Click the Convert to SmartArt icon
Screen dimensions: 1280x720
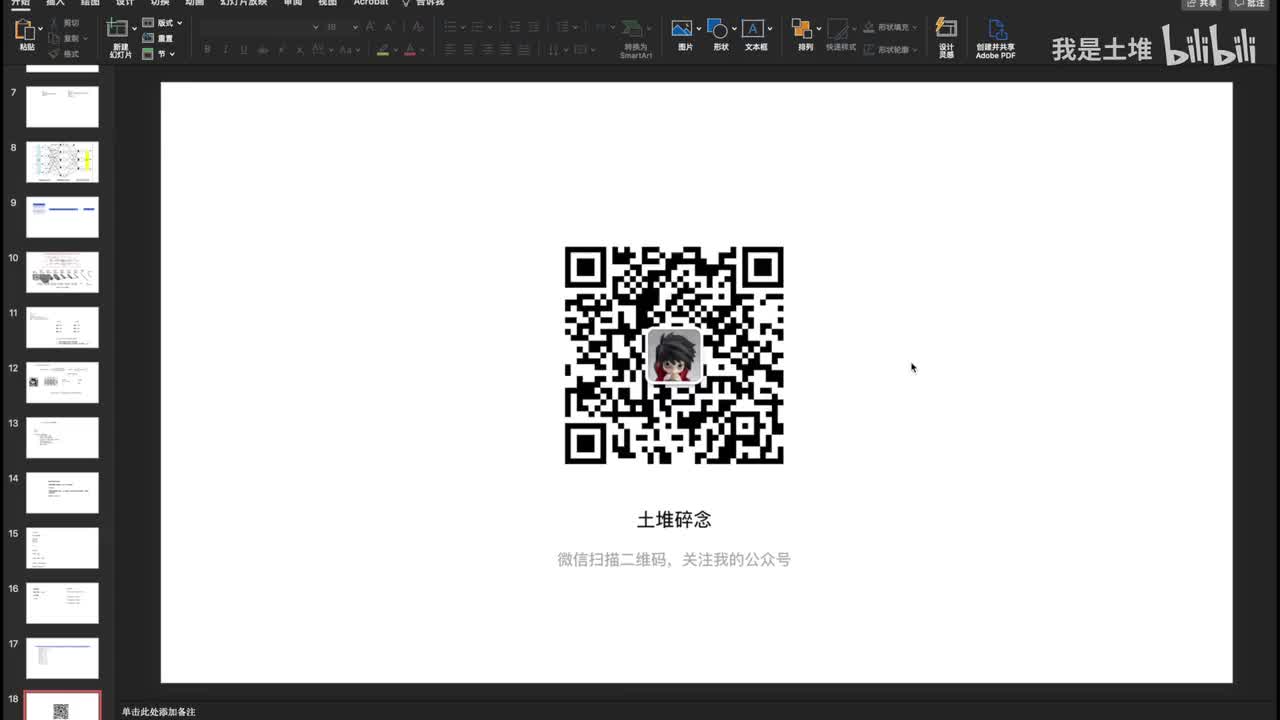point(632,28)
